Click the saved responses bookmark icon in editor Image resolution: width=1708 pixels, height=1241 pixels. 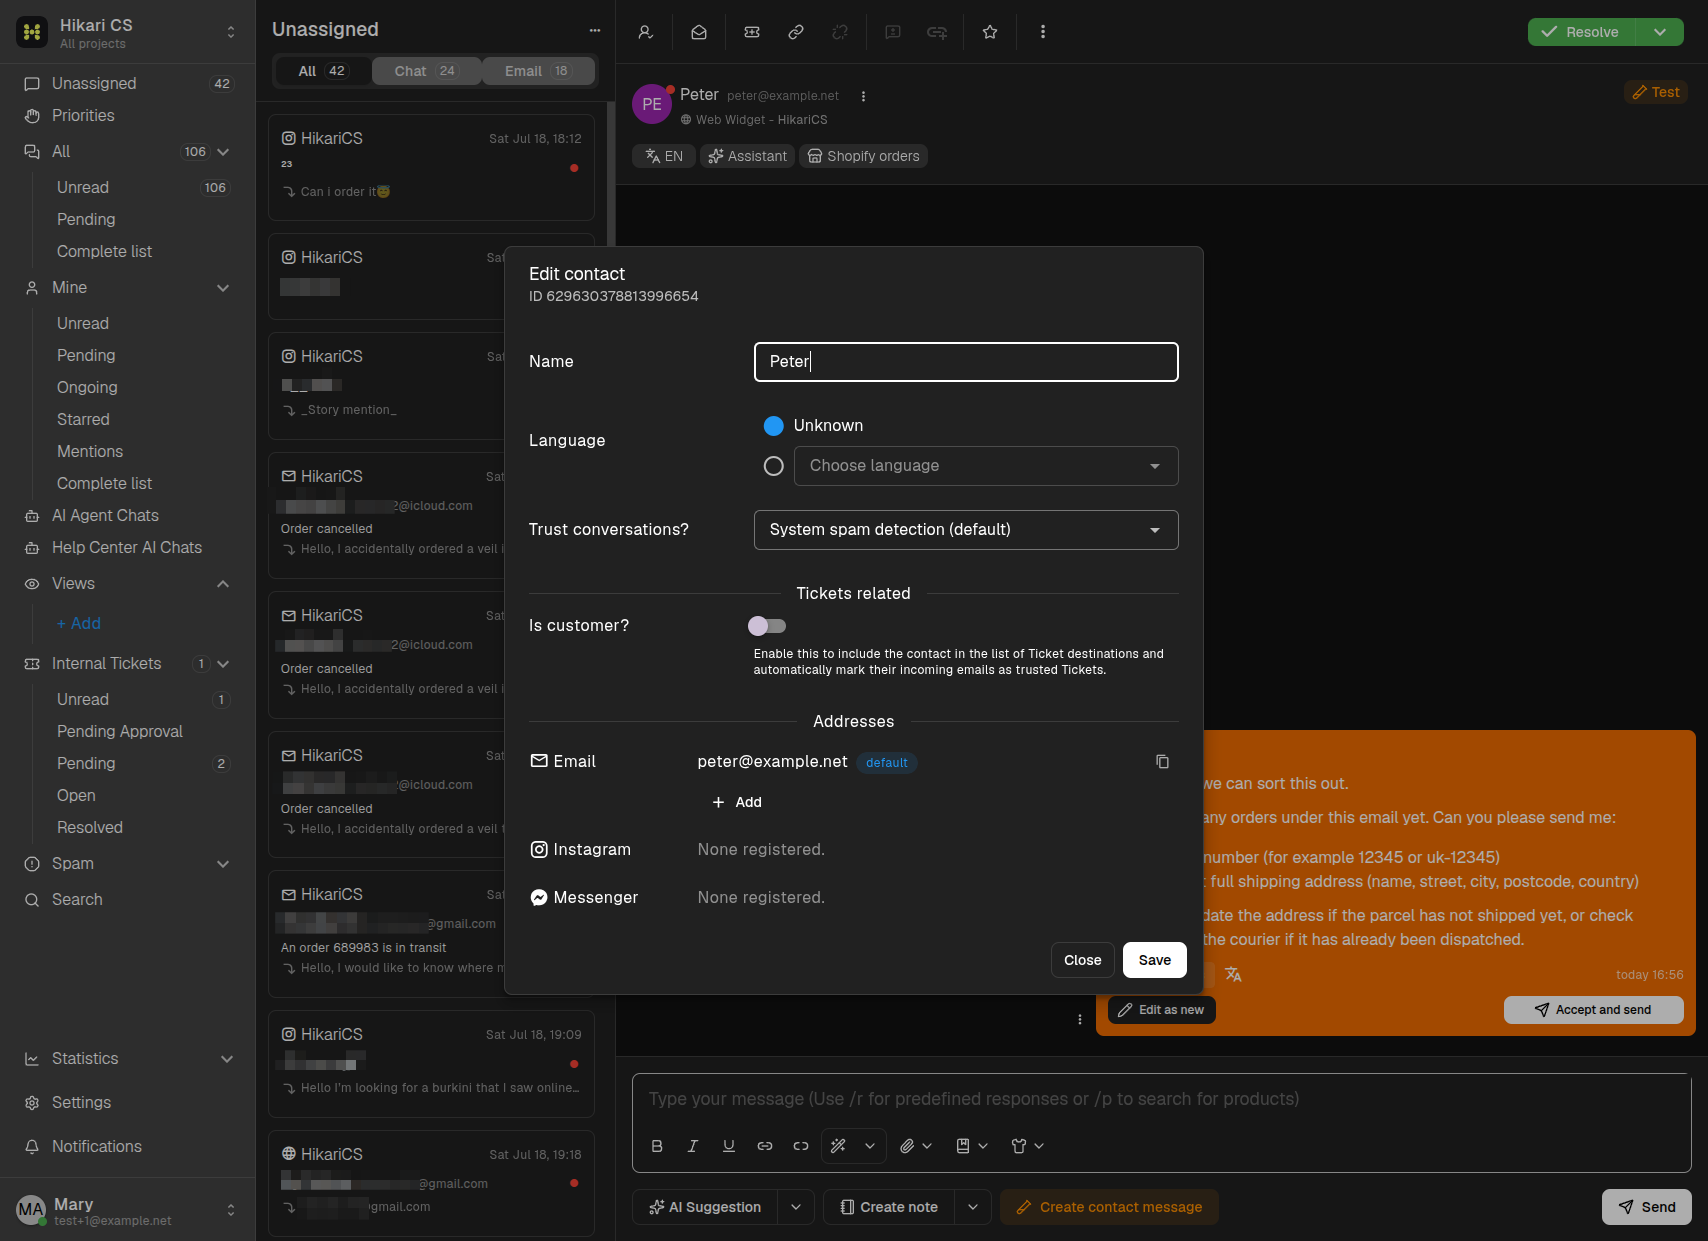click(963, 1146)
